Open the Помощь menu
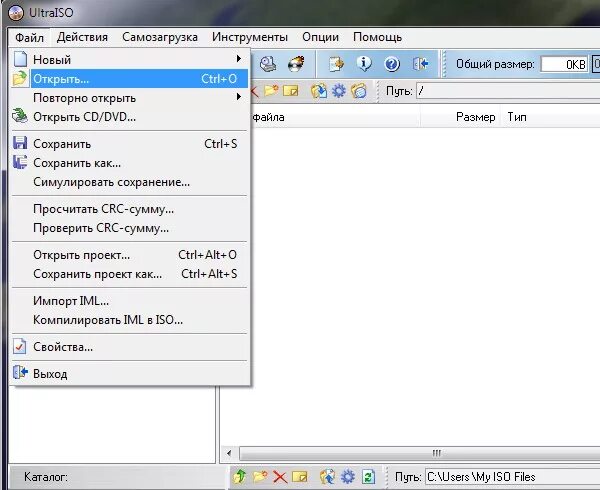600x490 pixels. click(377, 37)
